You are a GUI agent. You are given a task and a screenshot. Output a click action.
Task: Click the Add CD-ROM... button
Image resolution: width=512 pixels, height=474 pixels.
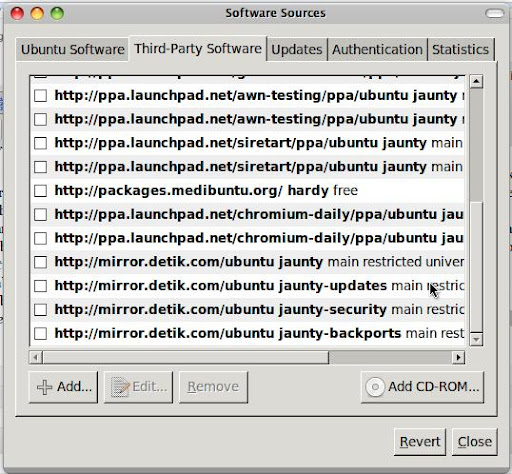click(422, 387)
